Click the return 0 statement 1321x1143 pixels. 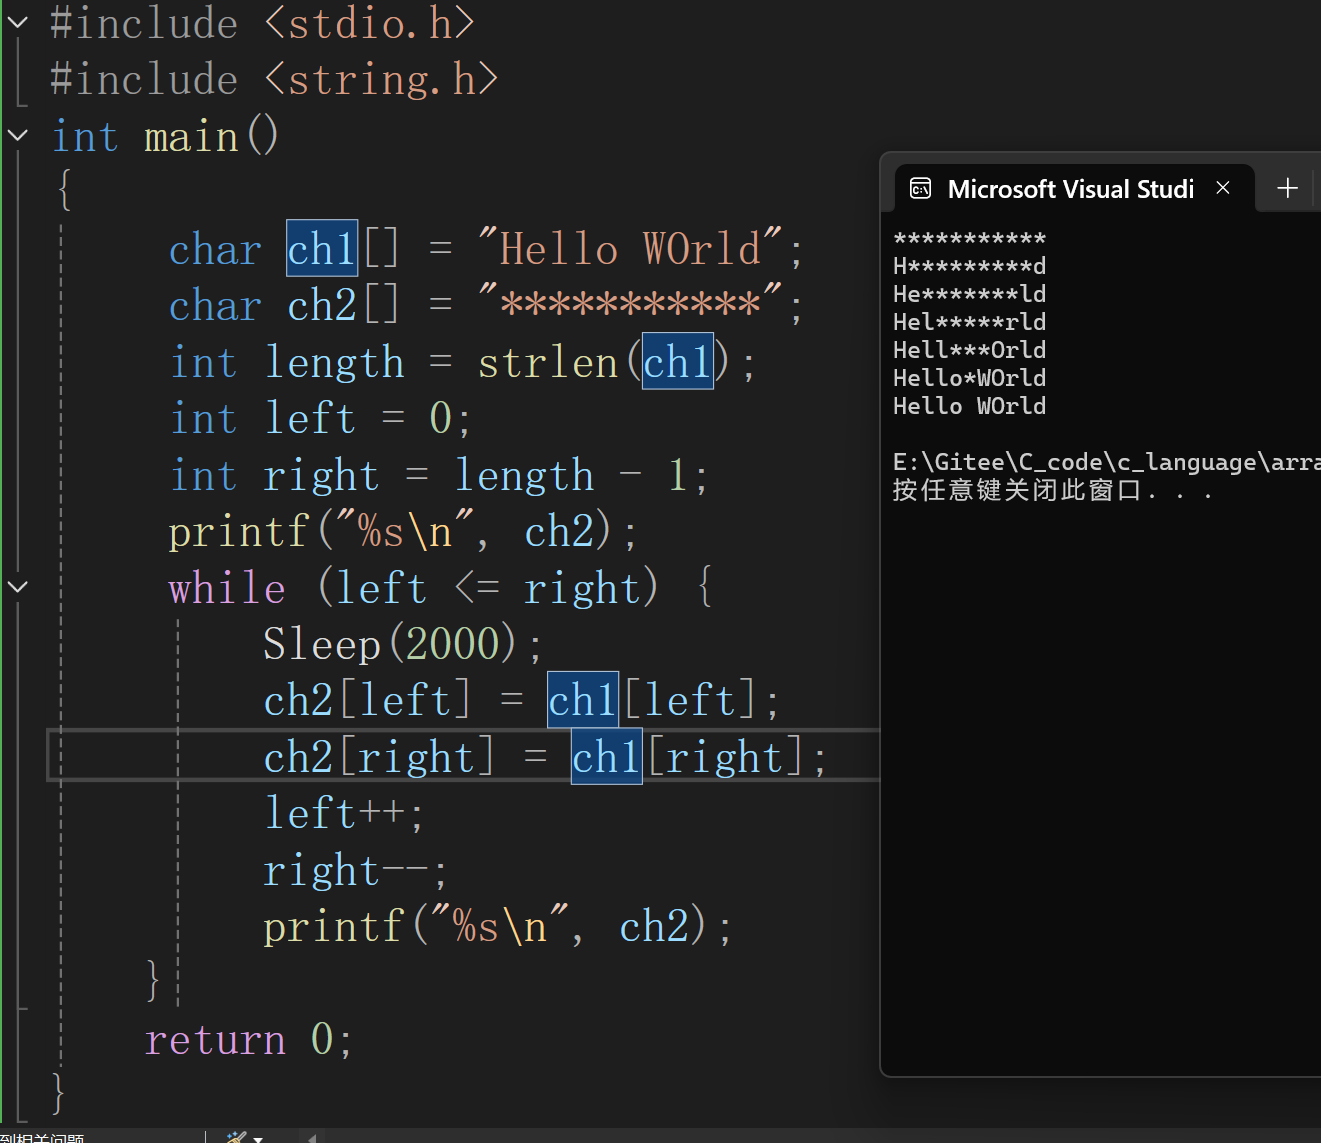[248, 1039]
